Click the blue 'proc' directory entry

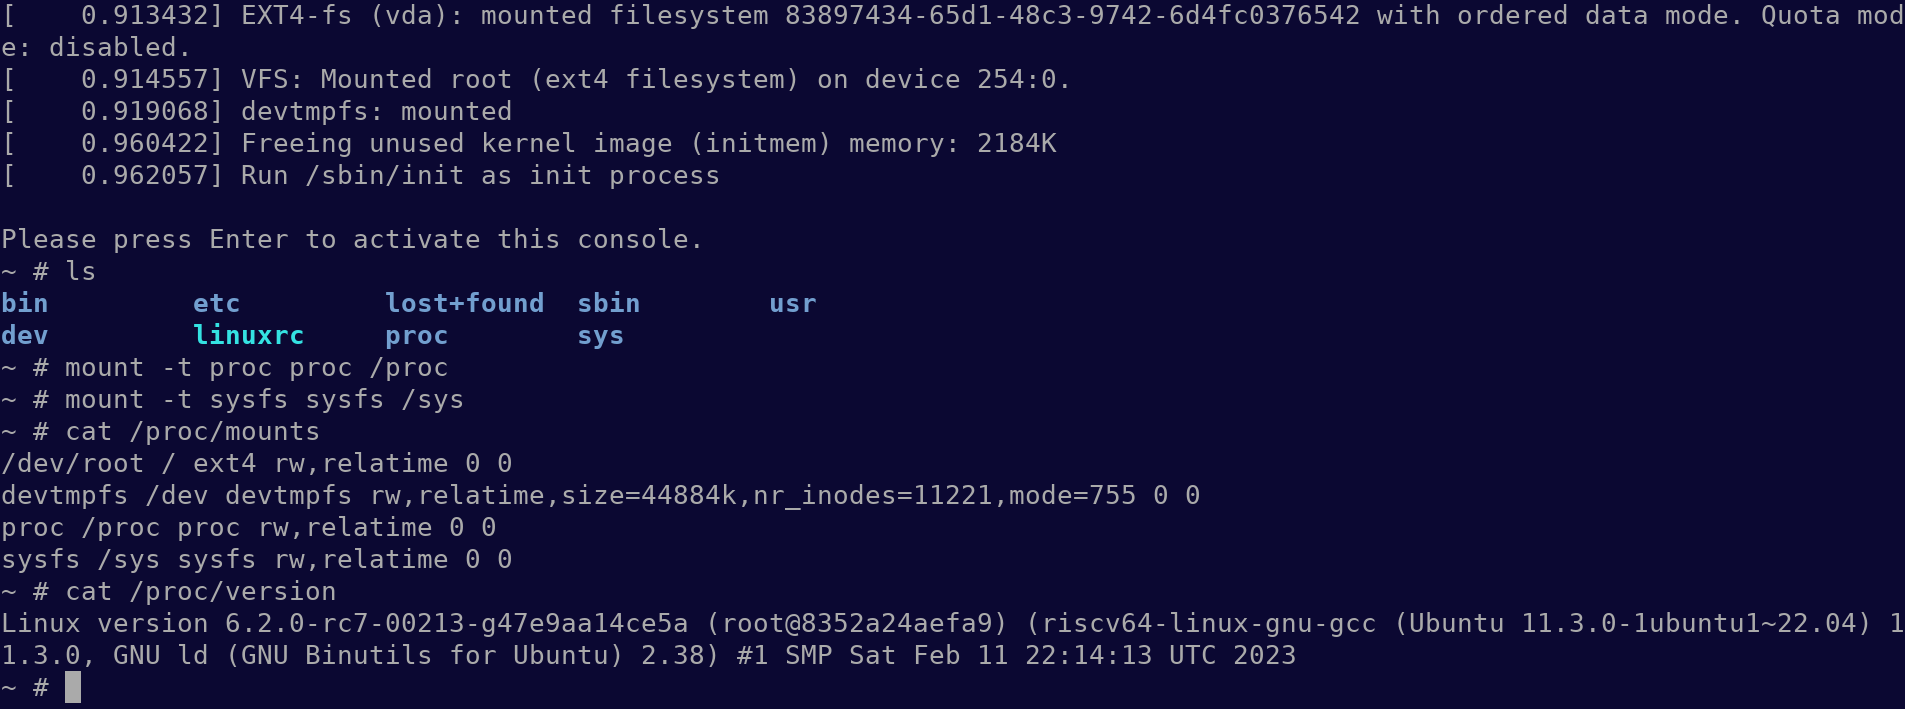(x=416, y=335)
